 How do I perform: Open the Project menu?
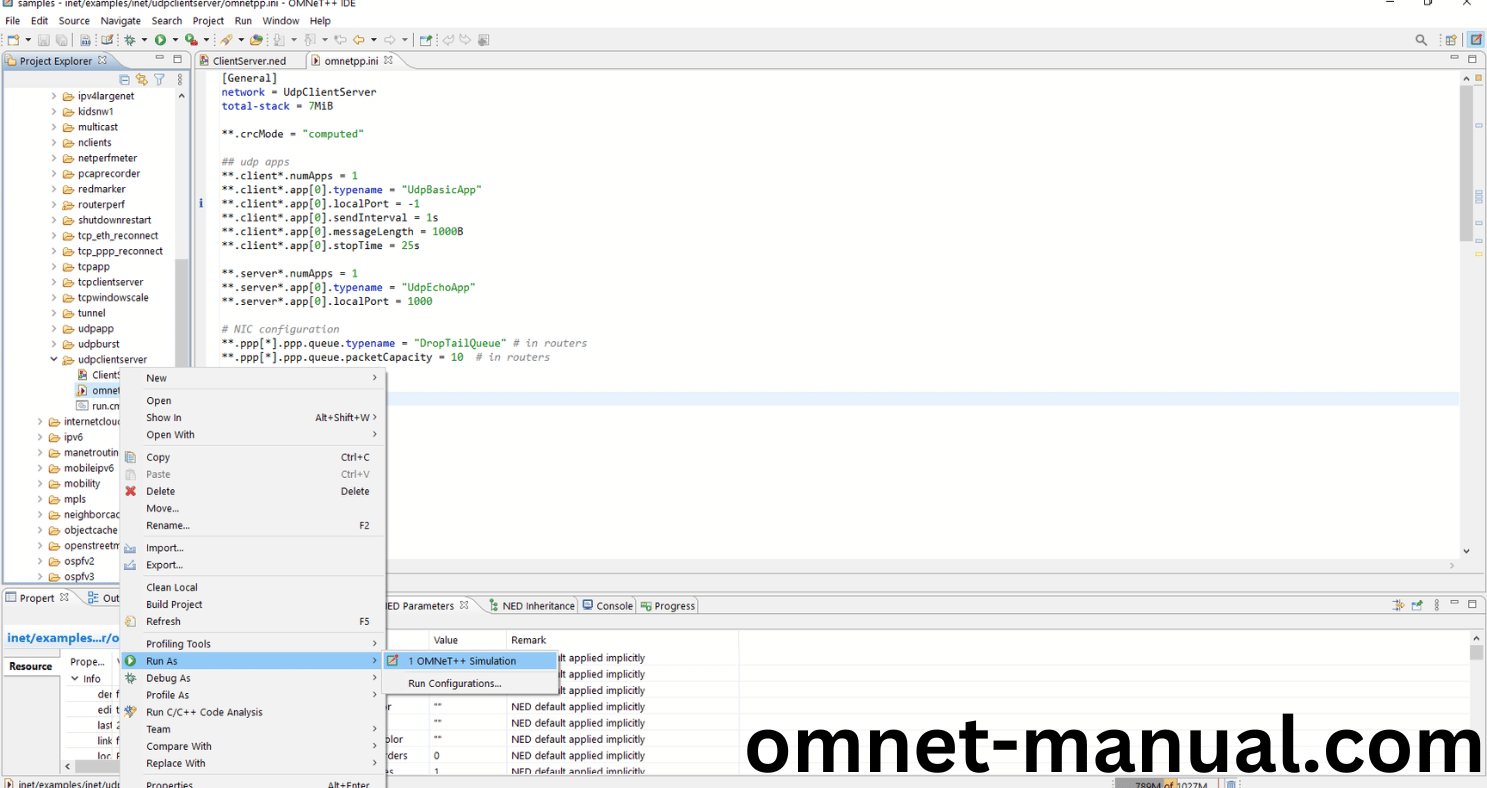pyautogui.click(x=208, y=20)
